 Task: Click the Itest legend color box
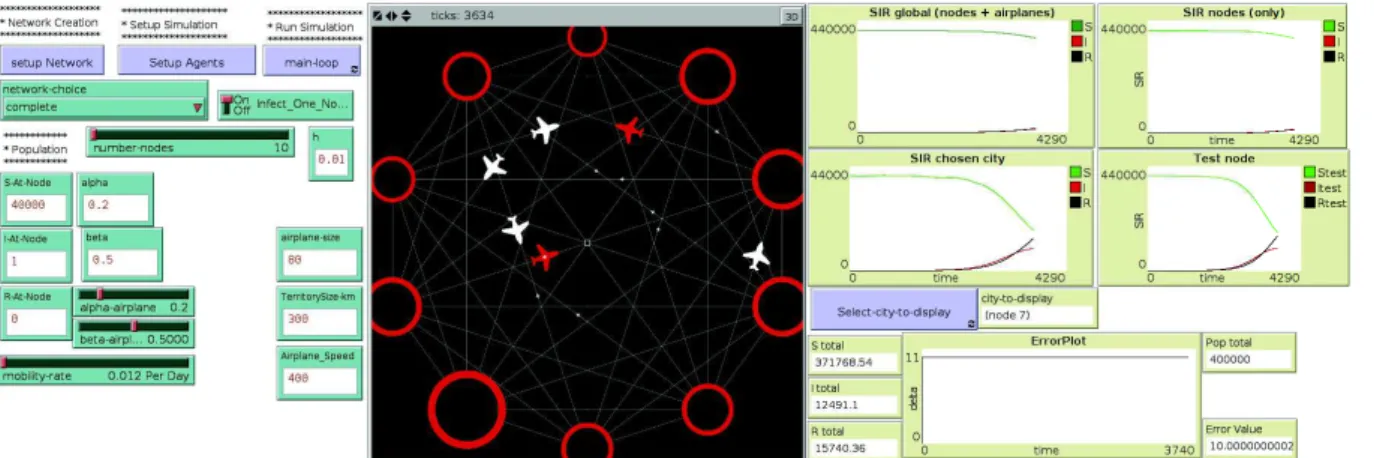1310,187
